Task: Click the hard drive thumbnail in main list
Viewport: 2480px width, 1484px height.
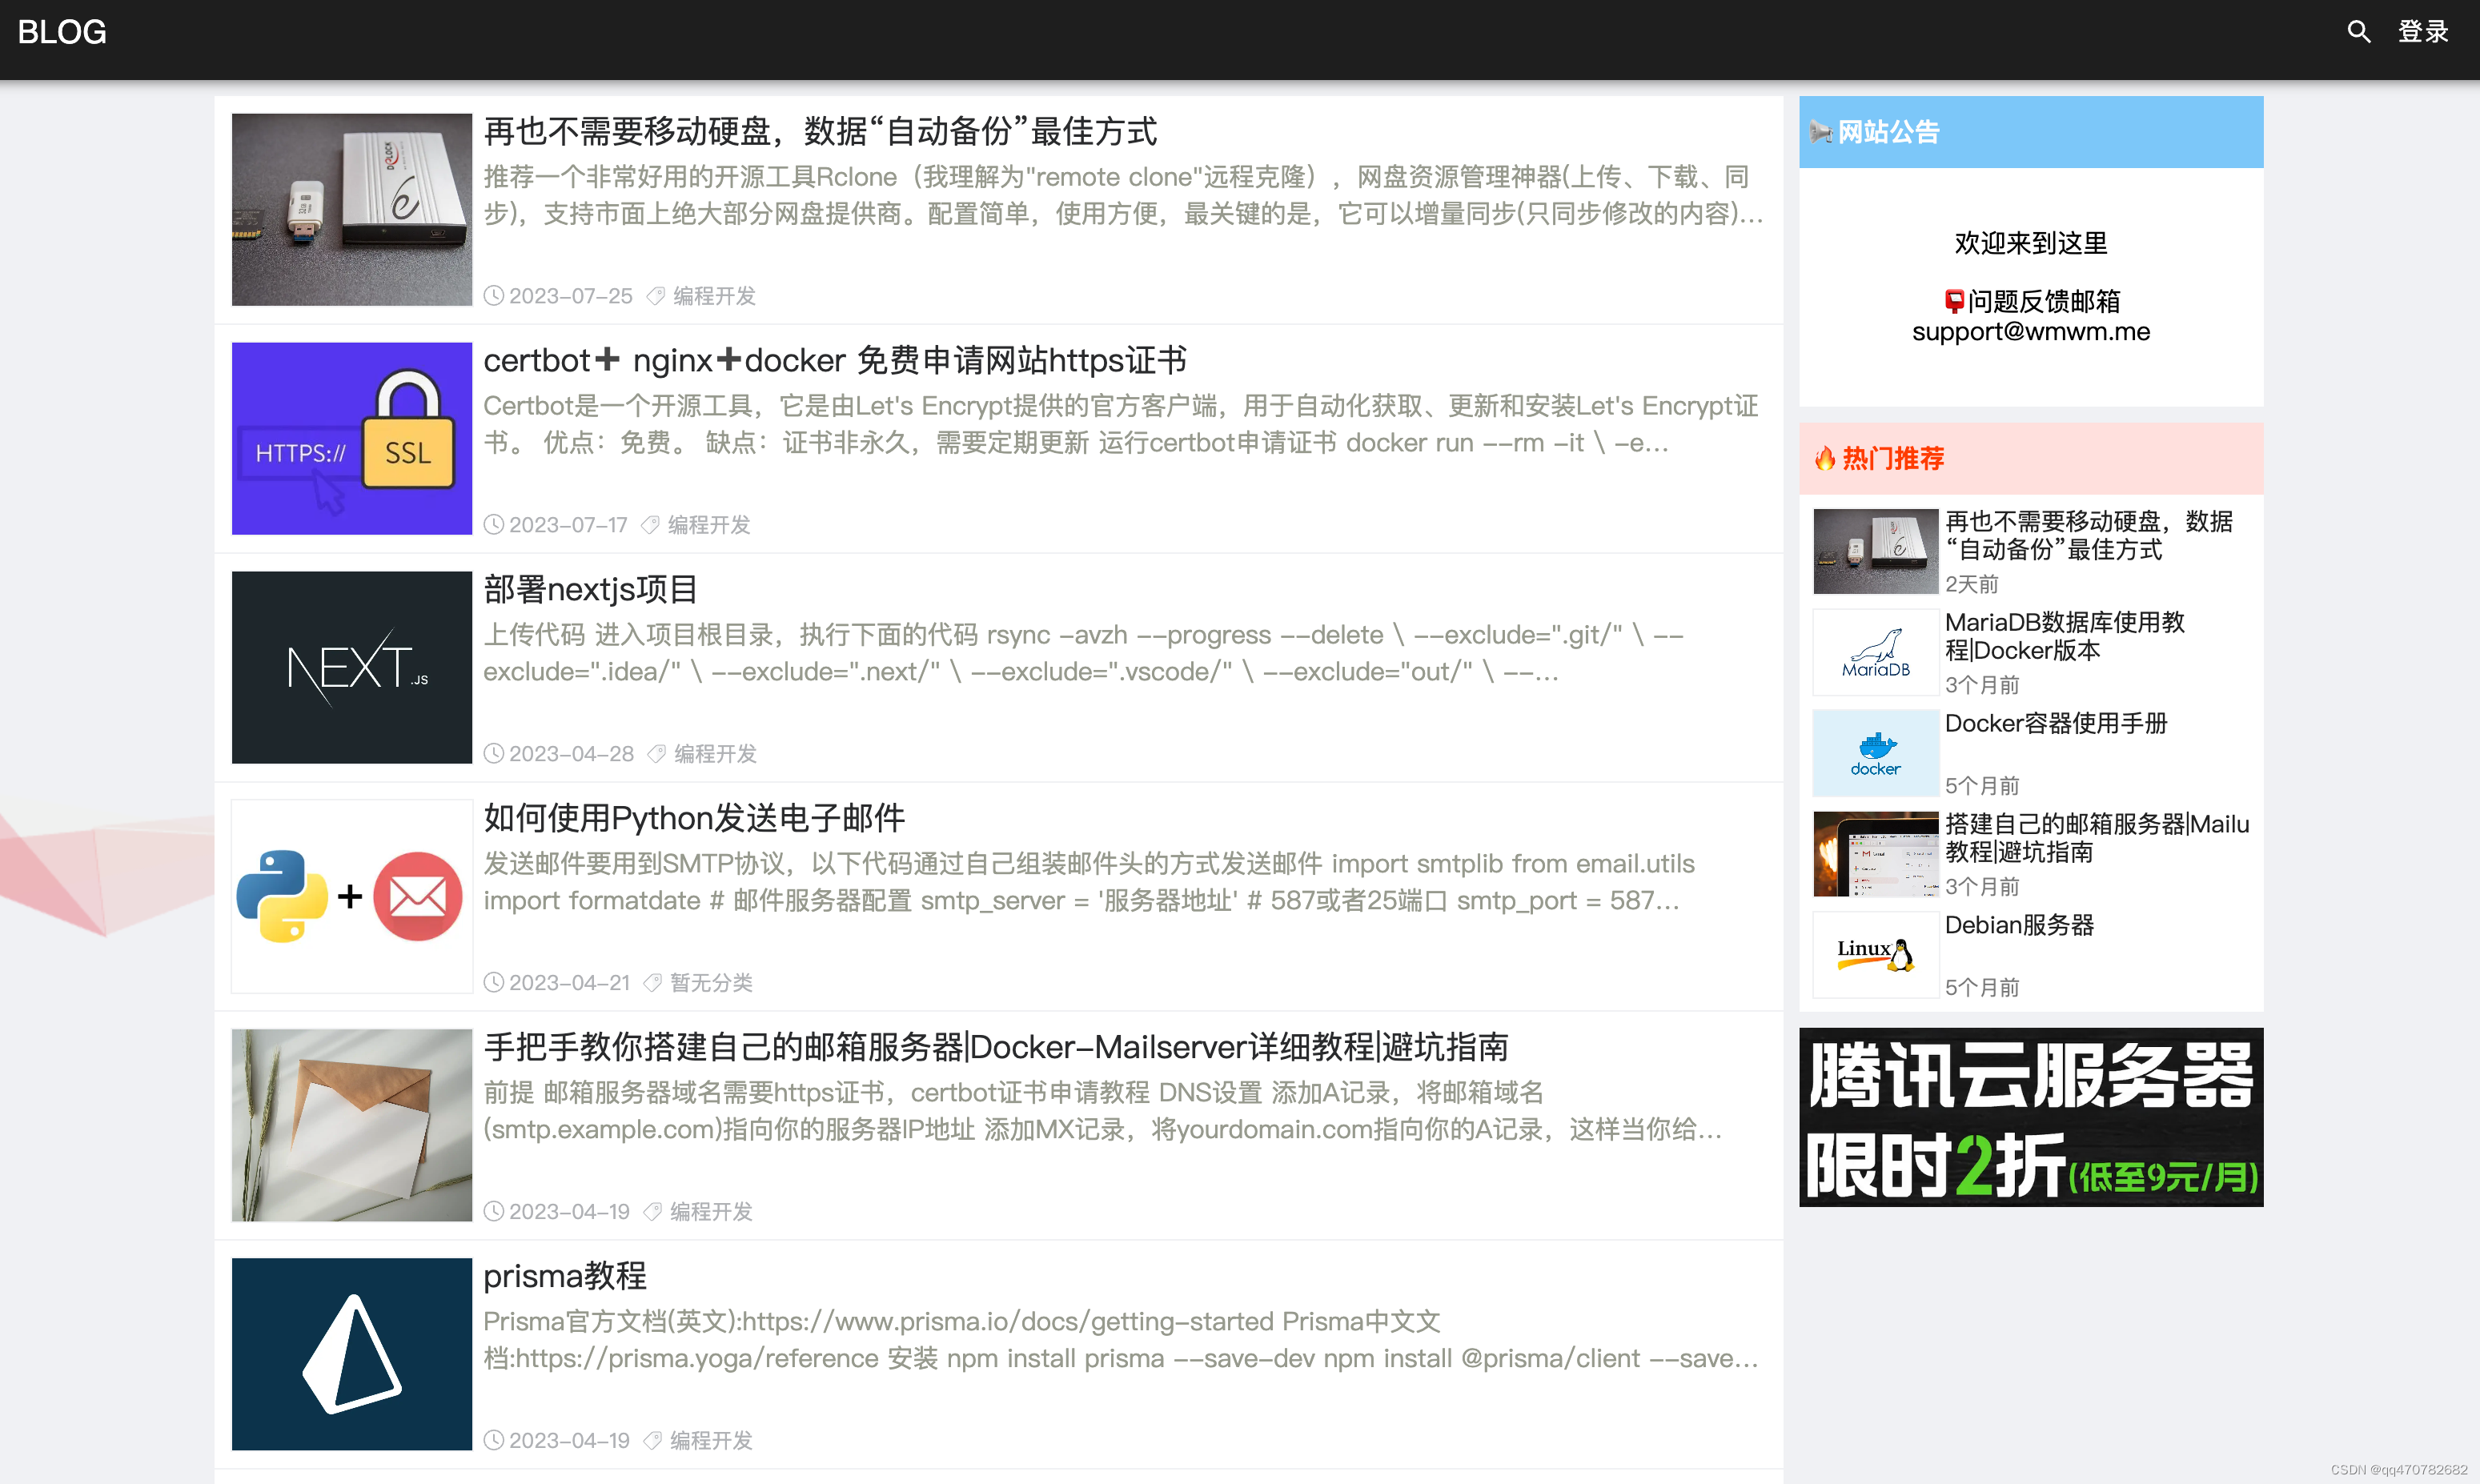Action: (352, 210)
